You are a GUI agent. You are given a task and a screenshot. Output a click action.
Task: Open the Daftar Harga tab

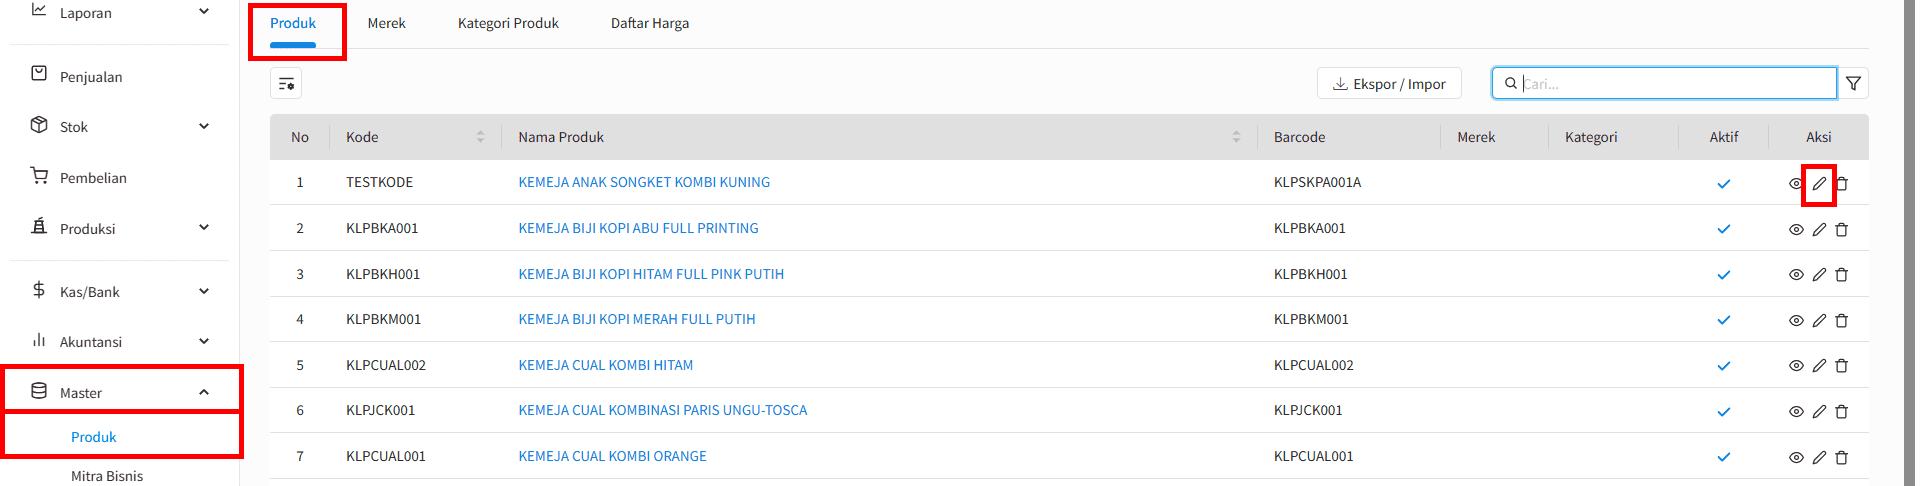pyautogui.click(x=650, y=23)
